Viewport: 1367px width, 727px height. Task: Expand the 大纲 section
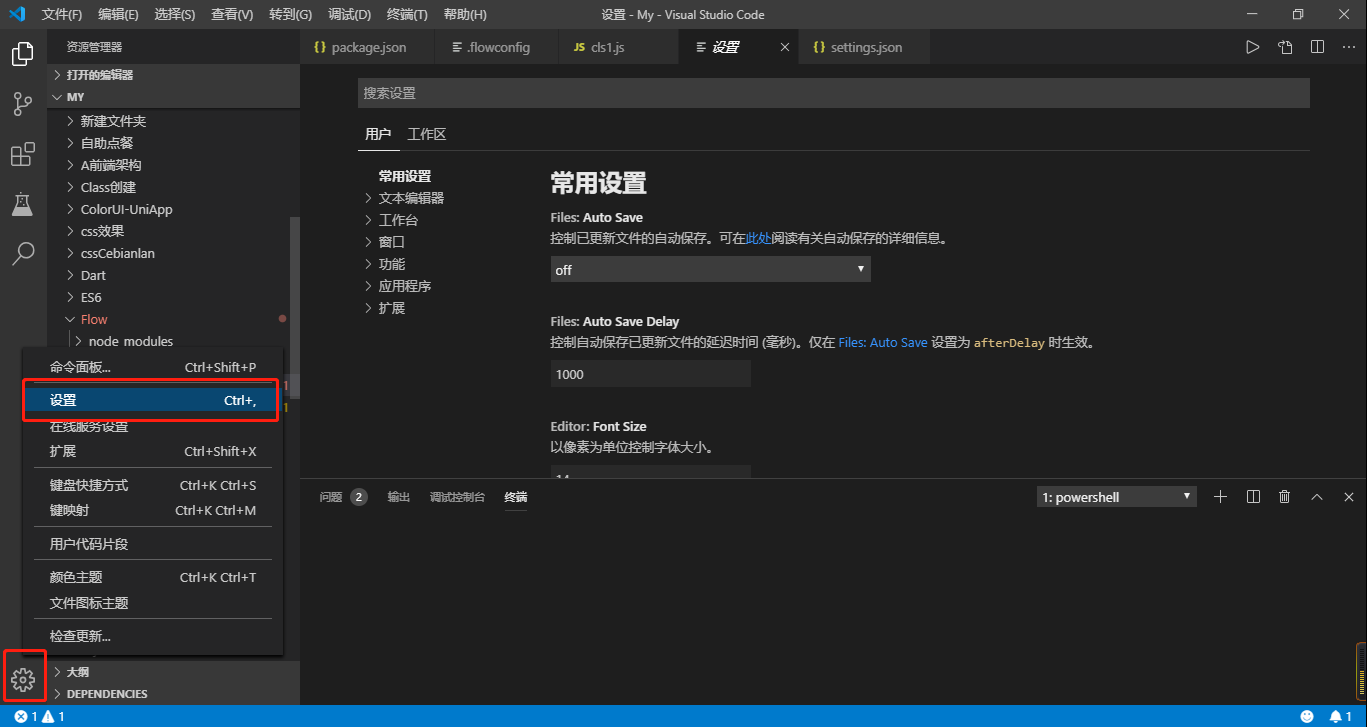tap(173, 672)
